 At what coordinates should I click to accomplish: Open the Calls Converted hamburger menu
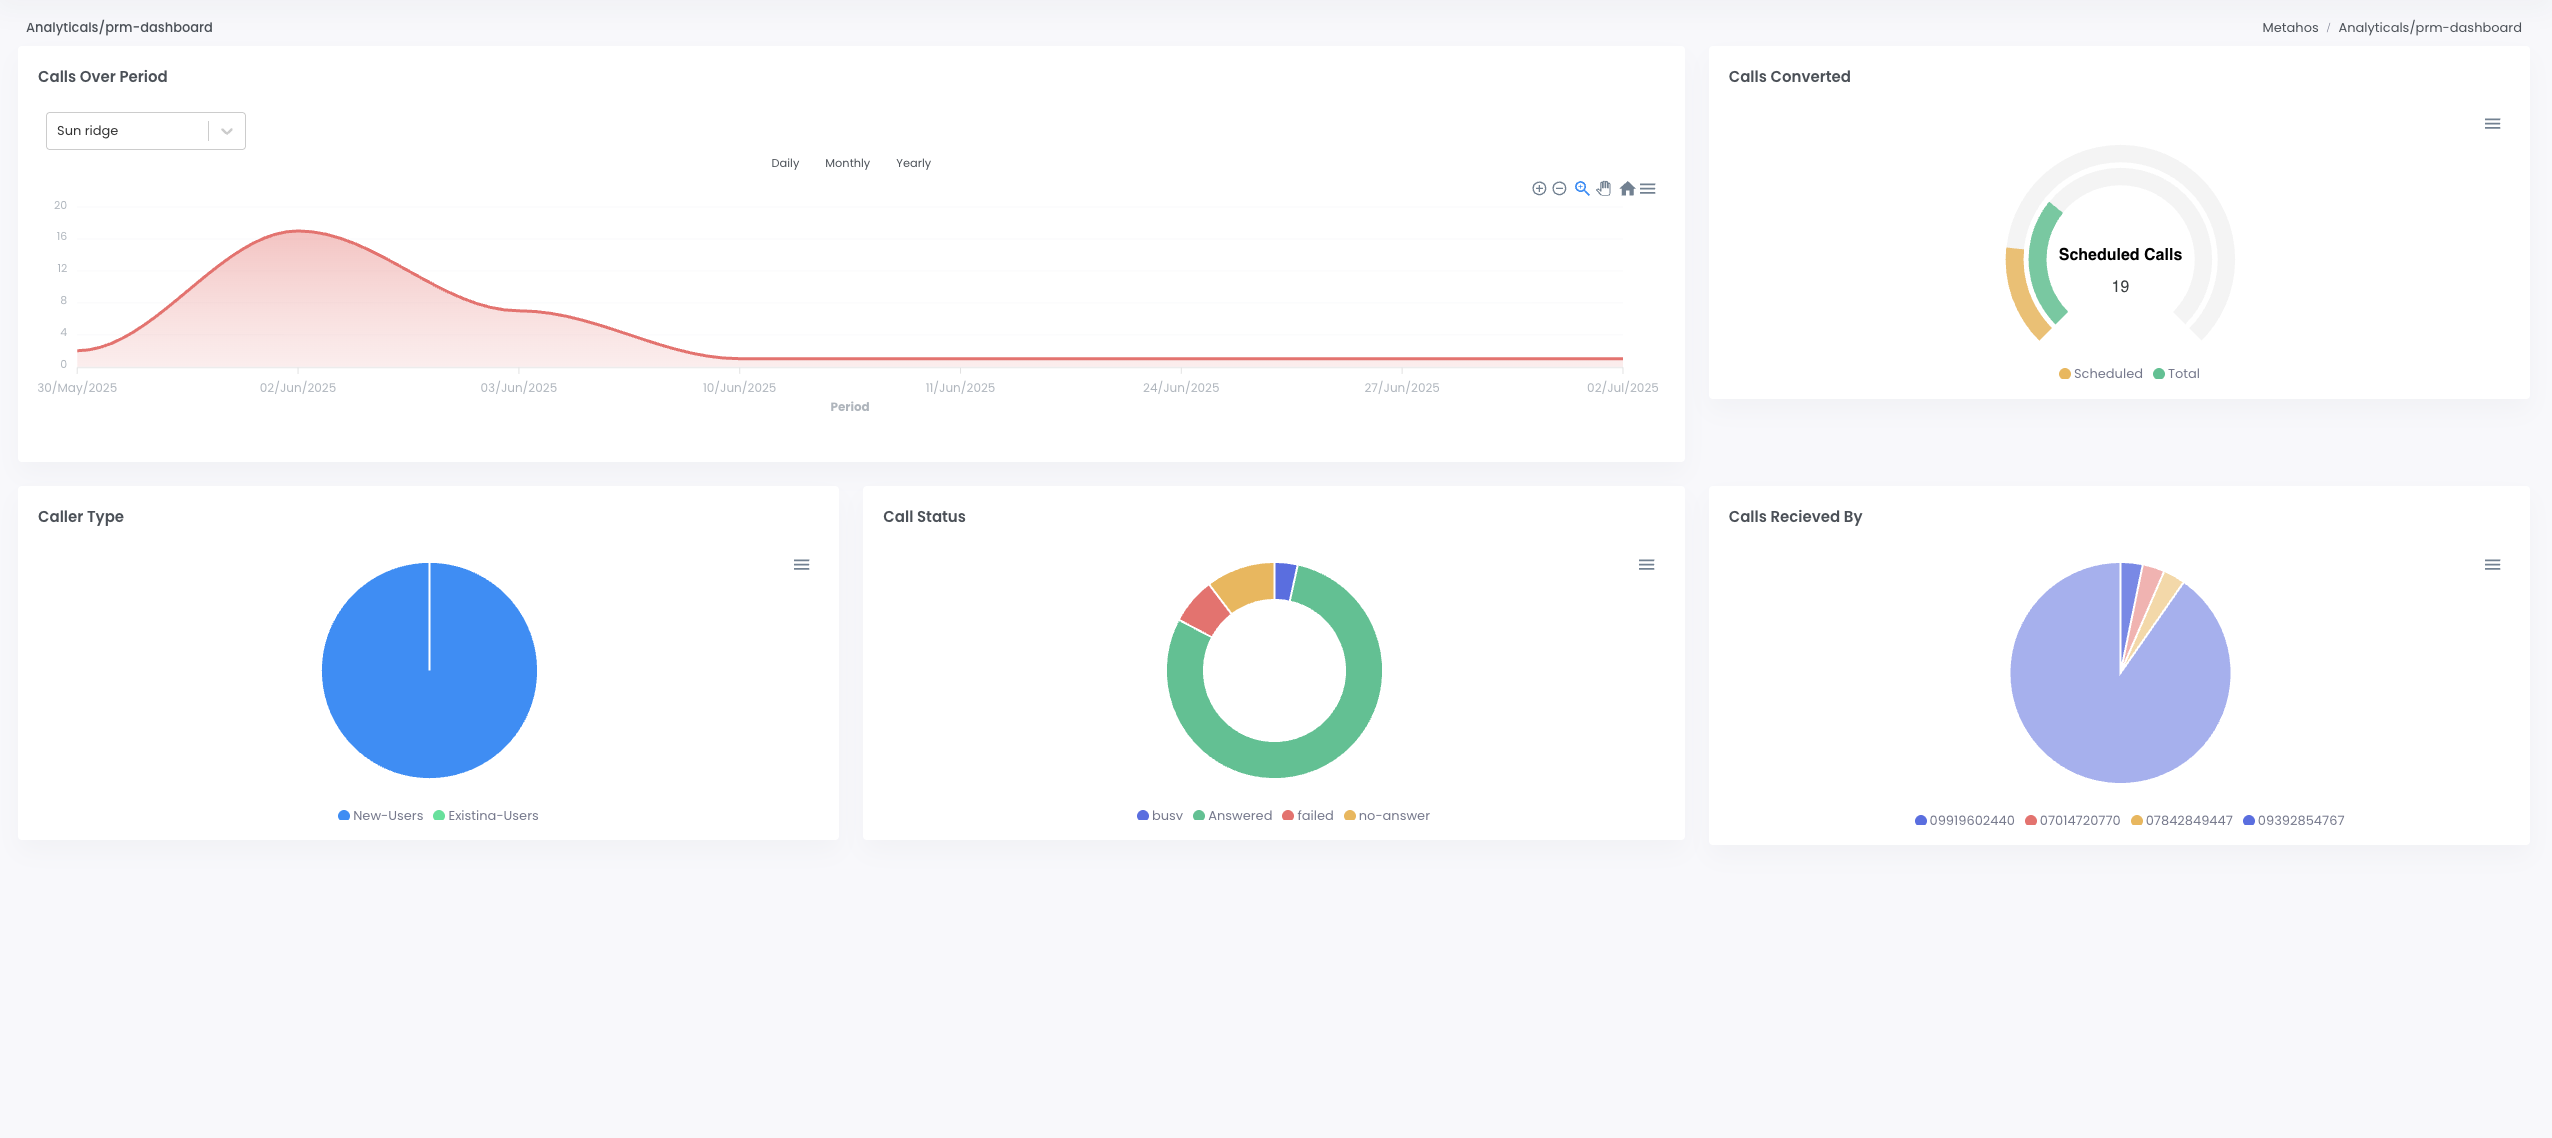tap(2492, 124)
